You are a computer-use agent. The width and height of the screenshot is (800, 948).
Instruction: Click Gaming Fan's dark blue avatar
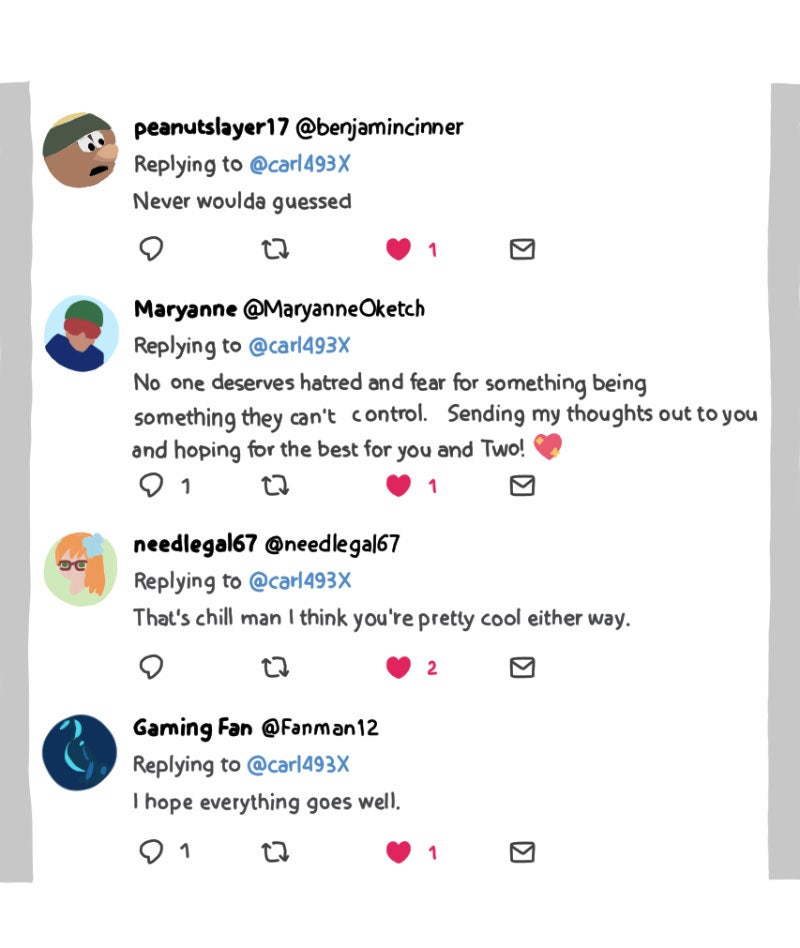tap(80, 752)
